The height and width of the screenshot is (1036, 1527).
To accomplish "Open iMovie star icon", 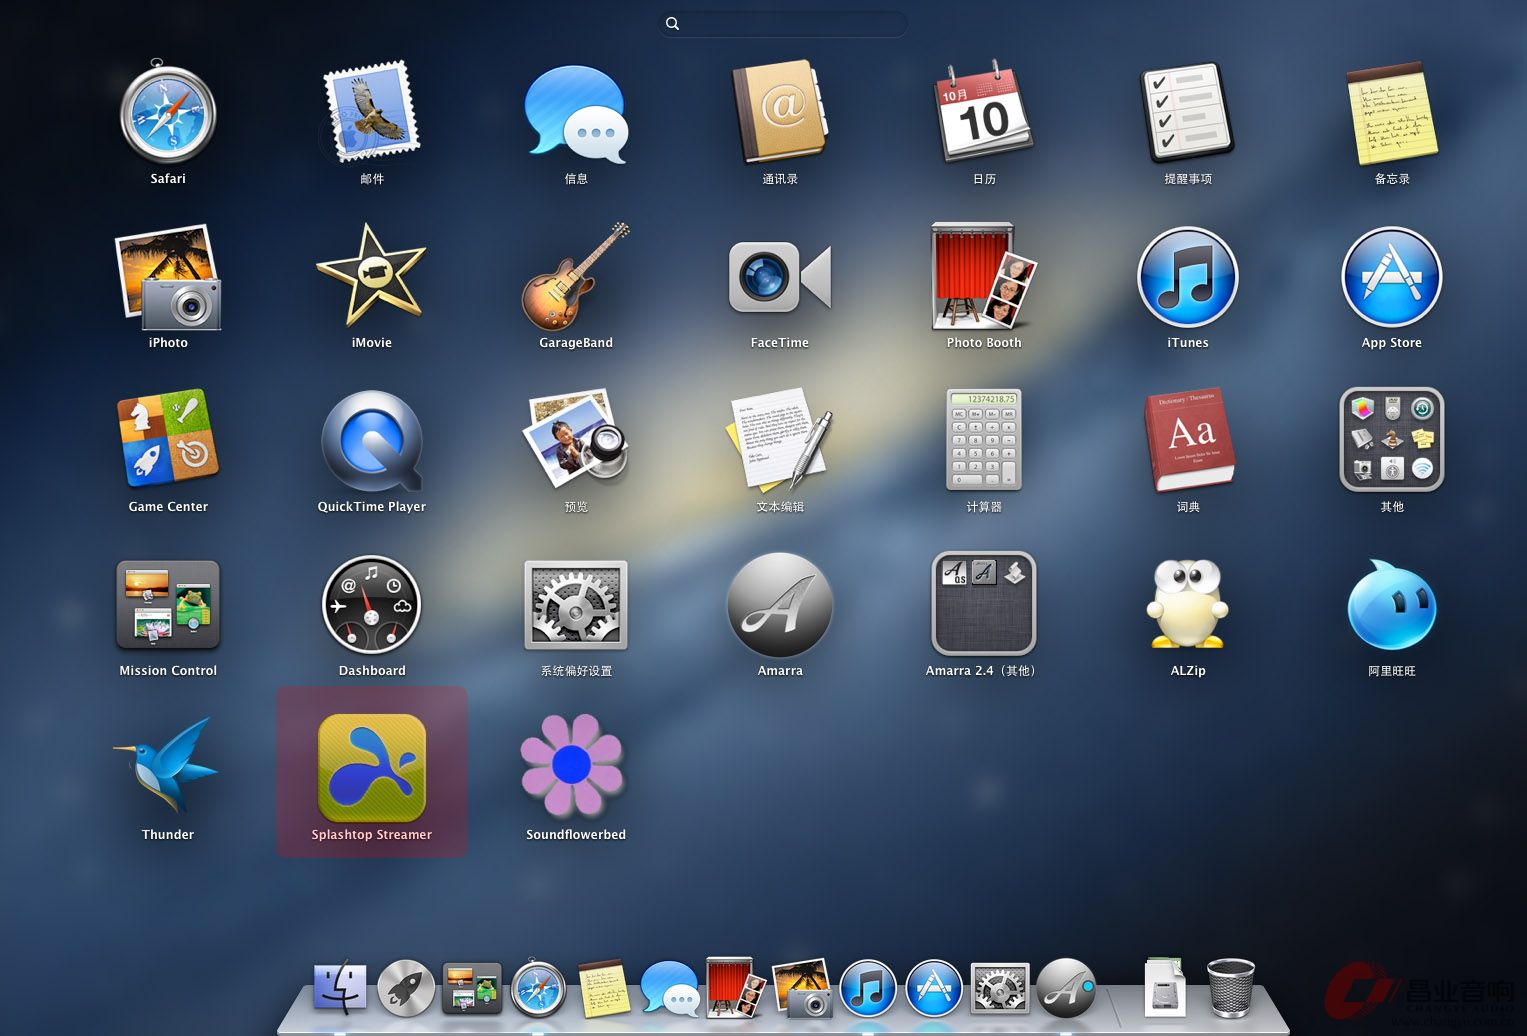I will click(371, 276).
